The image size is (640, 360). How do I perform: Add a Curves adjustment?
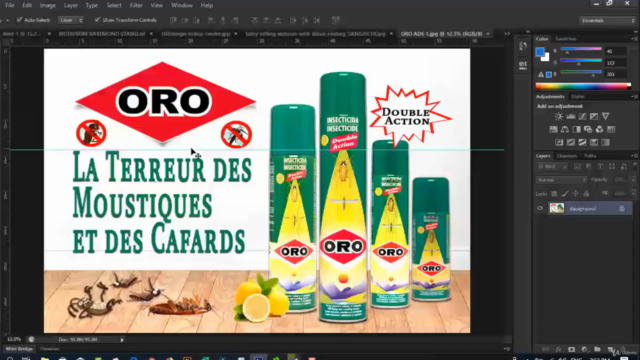click(x=582, y=116)
